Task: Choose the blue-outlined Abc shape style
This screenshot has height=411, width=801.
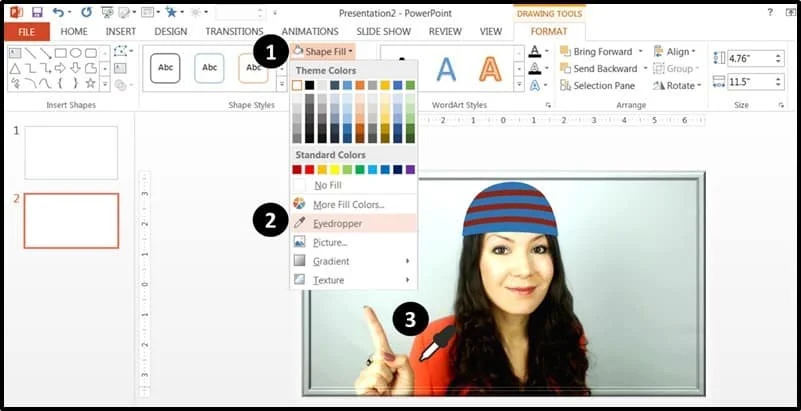Action: pyautogui.click(x=209, y=68)
